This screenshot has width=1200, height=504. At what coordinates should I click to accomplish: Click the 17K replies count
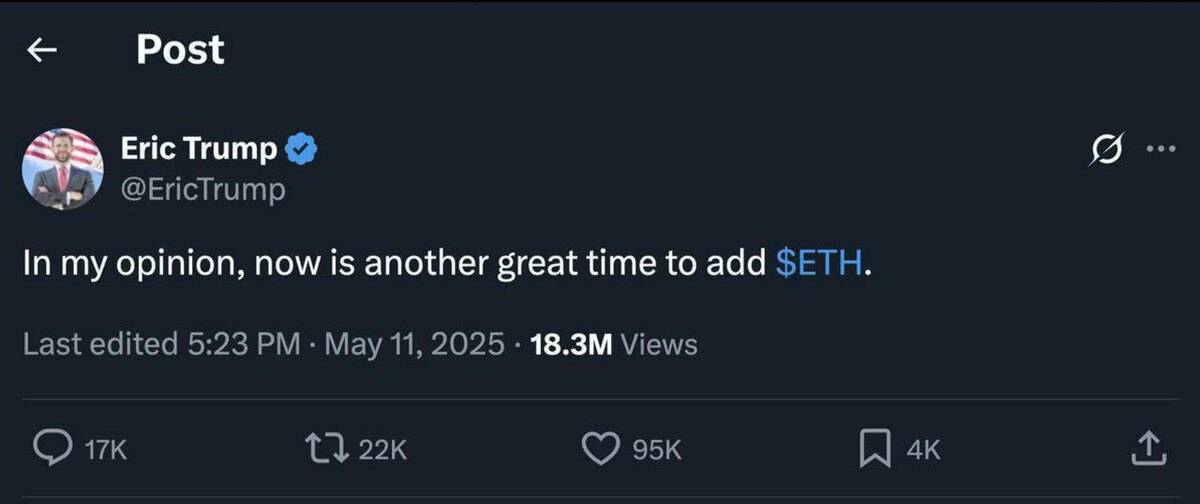pyautogui.click(x=107, y=451)
